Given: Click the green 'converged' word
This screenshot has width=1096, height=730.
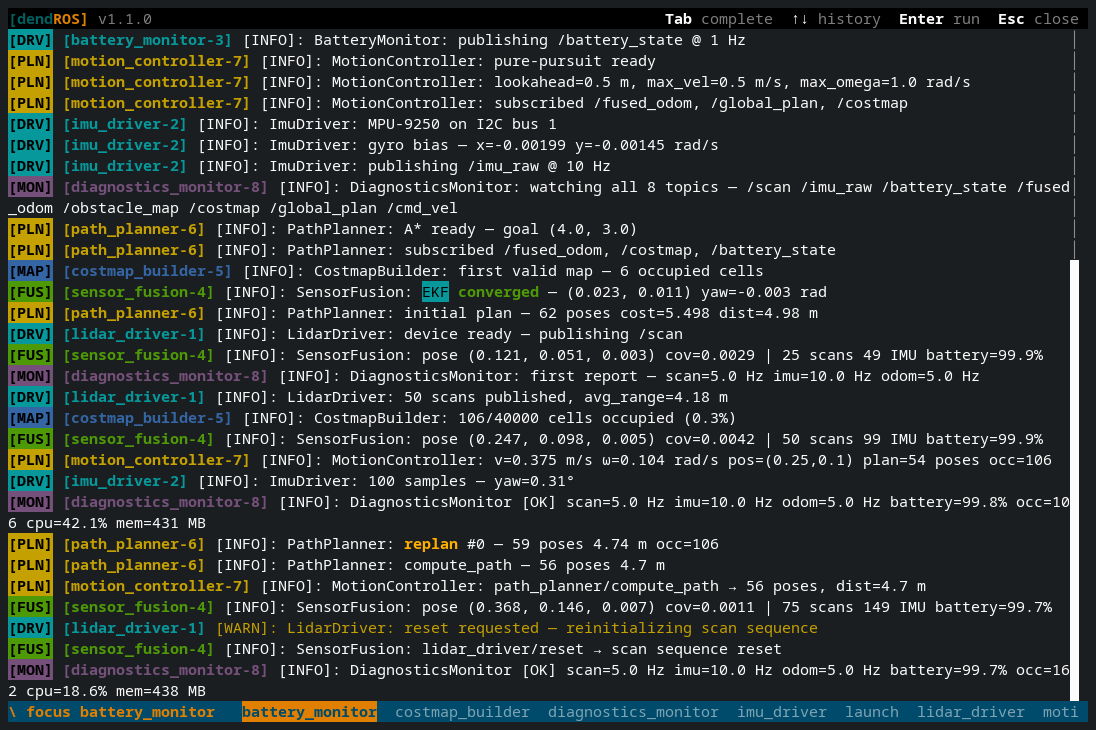Looking at the screenshot, I should coord(498,292).
